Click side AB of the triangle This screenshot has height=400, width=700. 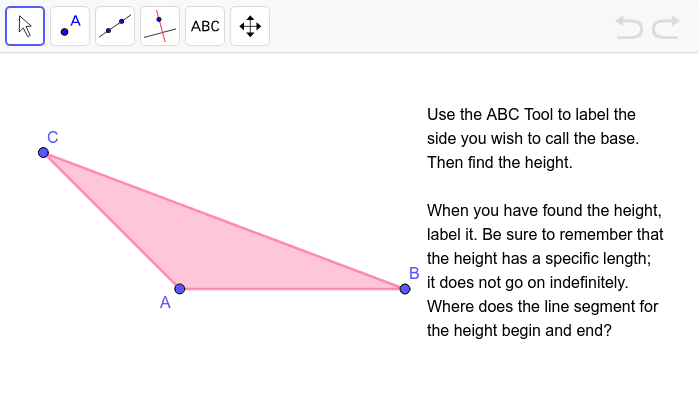point(292,289)
